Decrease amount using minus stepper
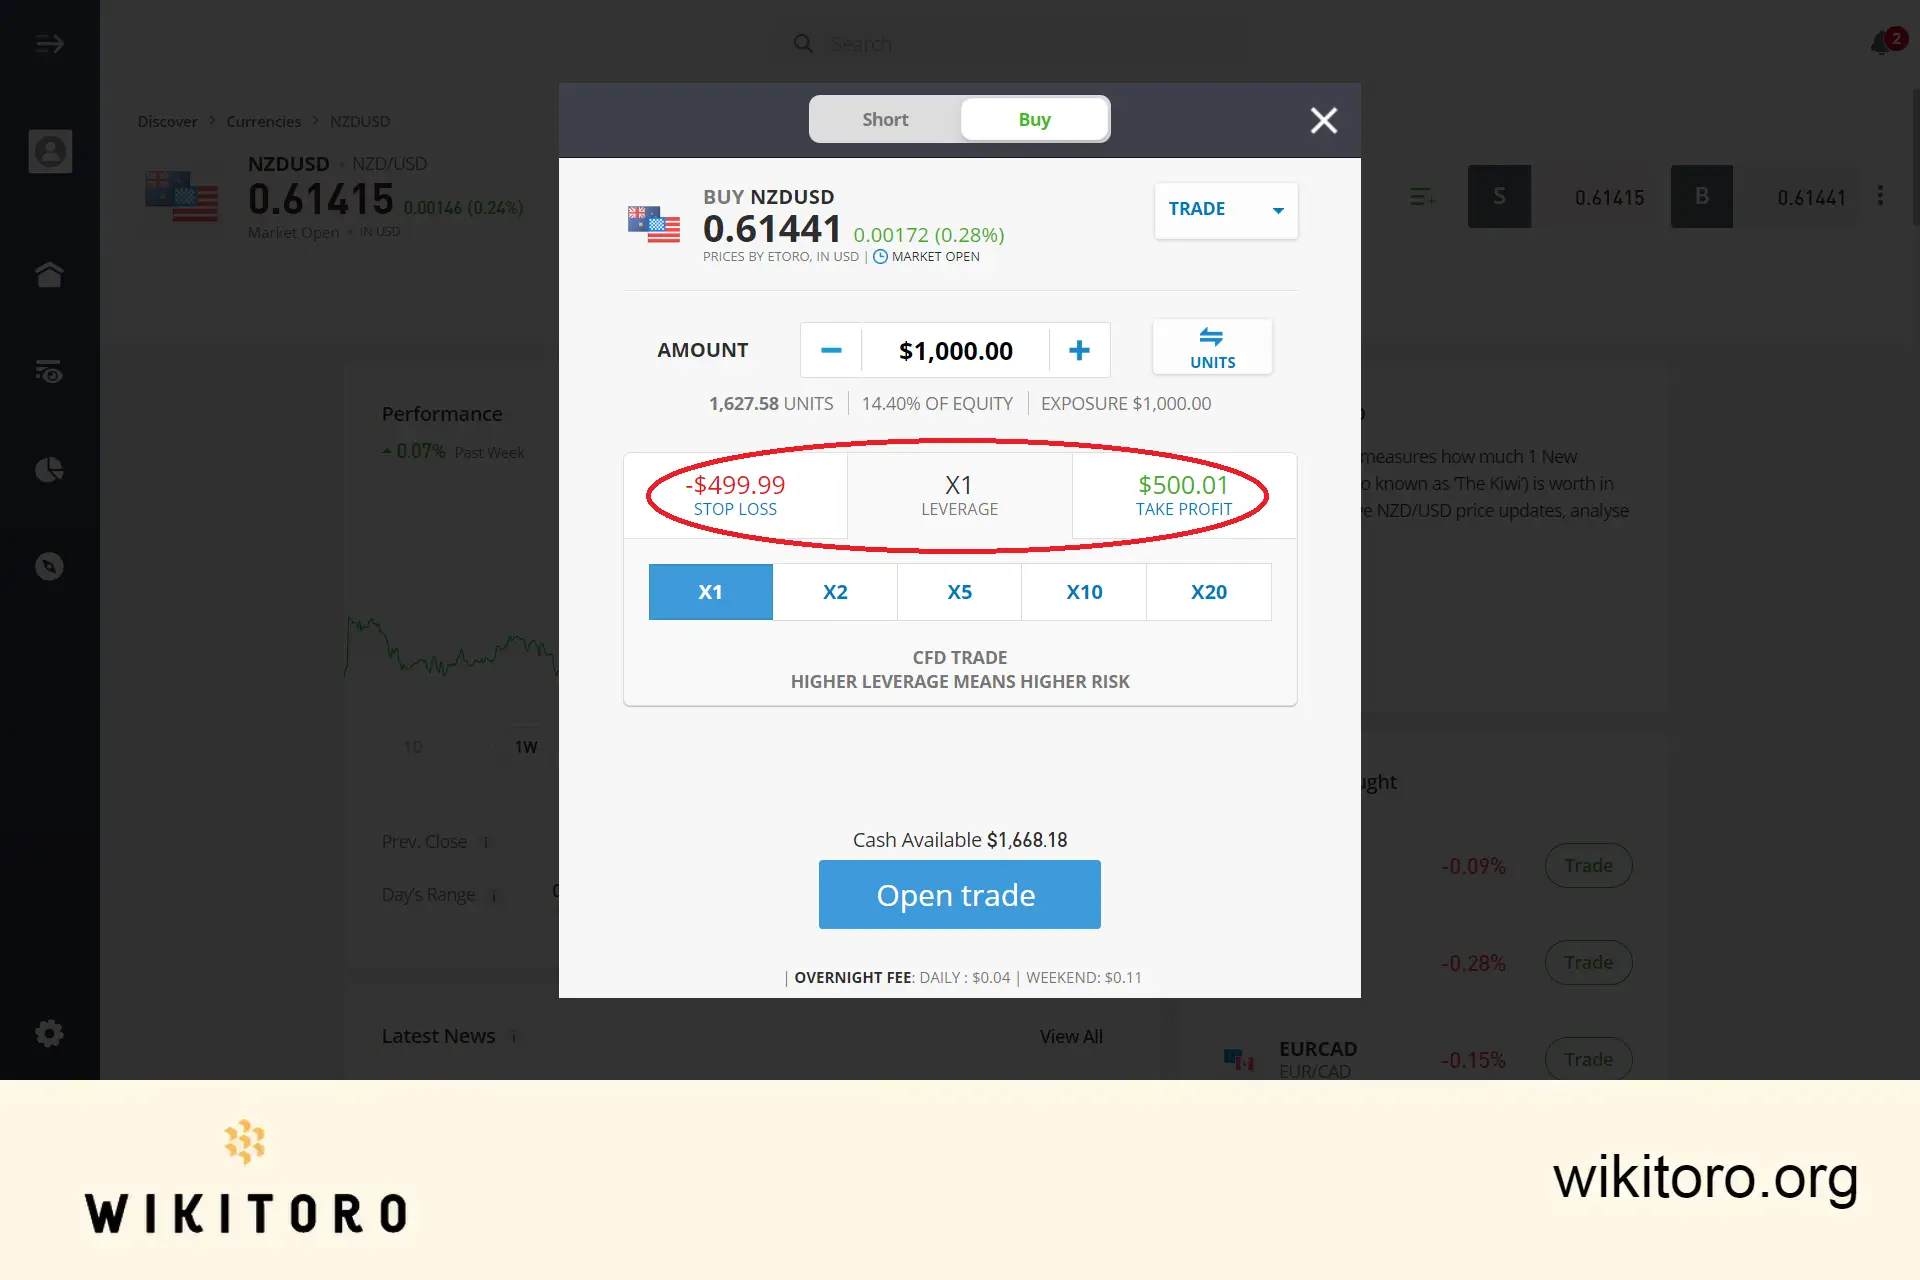Screen dimensions: 1920x1280 pyautogui.click(x=830, y=349)
